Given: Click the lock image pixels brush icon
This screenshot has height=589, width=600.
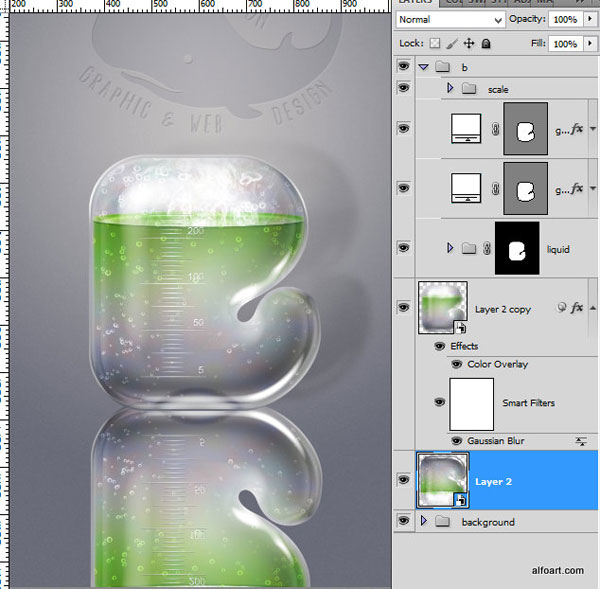Looking at the screenshot, I should [452, 44].
